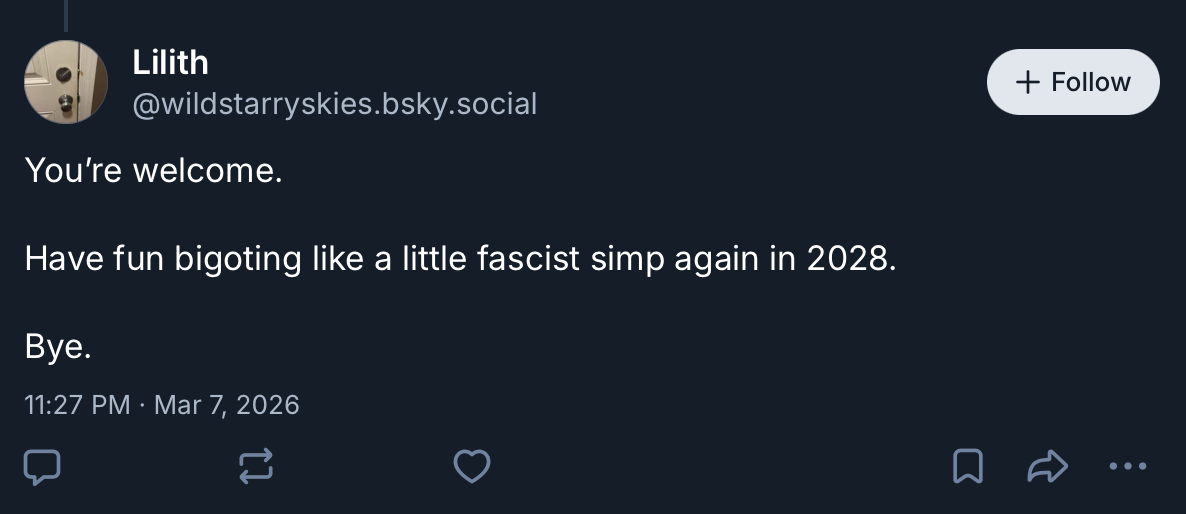This screenshot has height=514, width=1186.
Task: Share the post via the arrow icon
Action: pyautogui.click(x=1050, y=466)
